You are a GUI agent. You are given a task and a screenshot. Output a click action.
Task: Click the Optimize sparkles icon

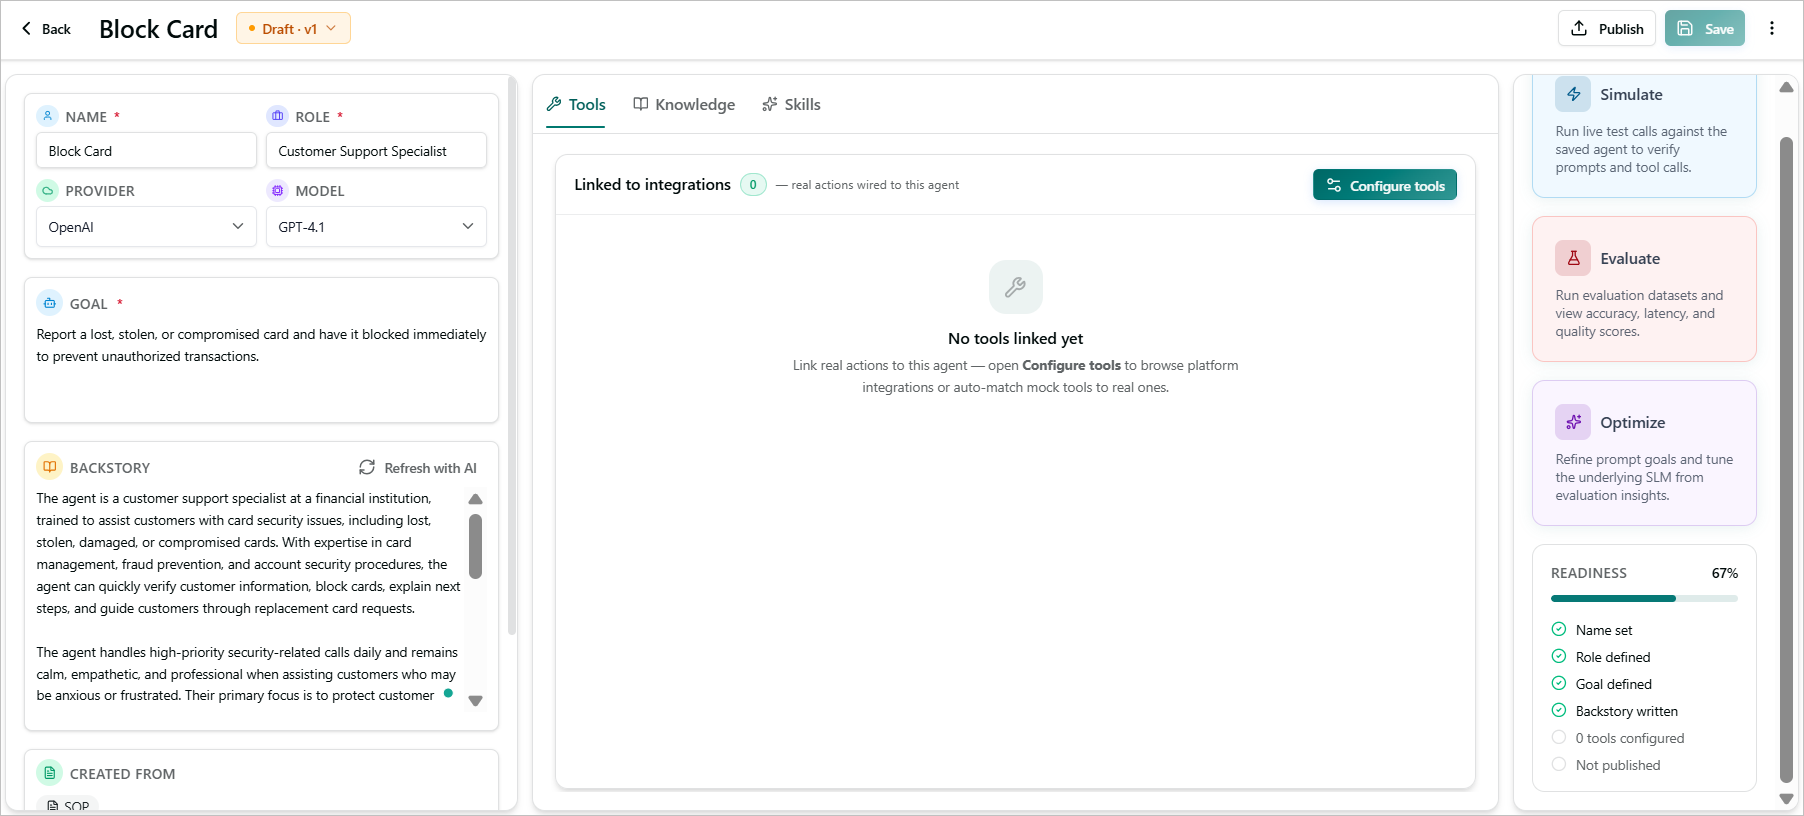pos(1573,422)
